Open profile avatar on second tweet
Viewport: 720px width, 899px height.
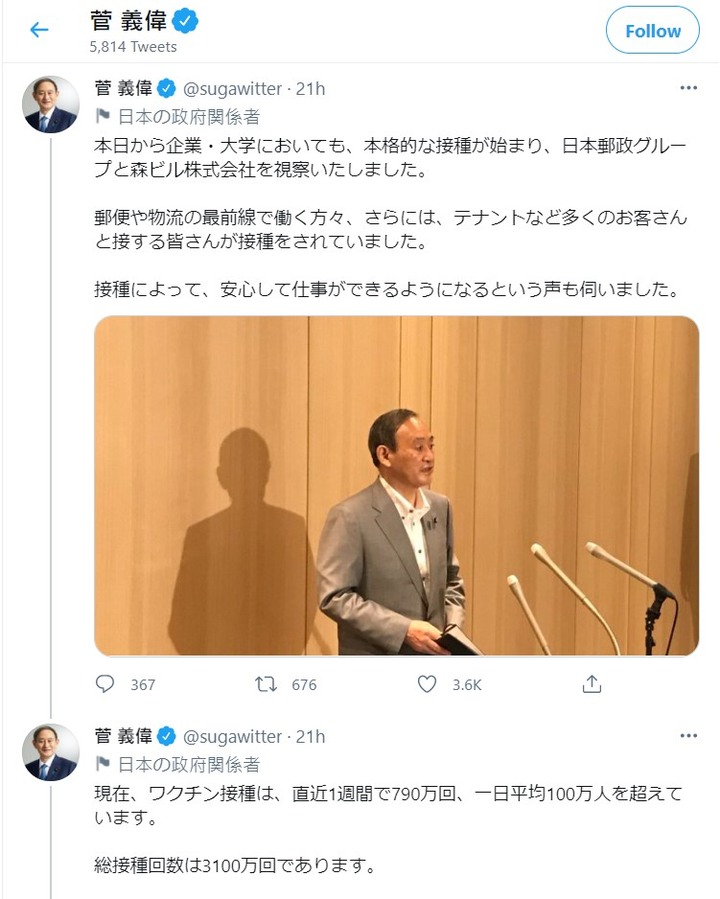point(50,752)
